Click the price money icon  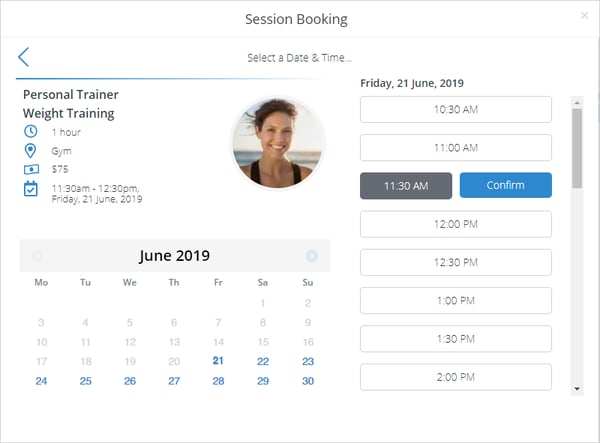[31, 169]
